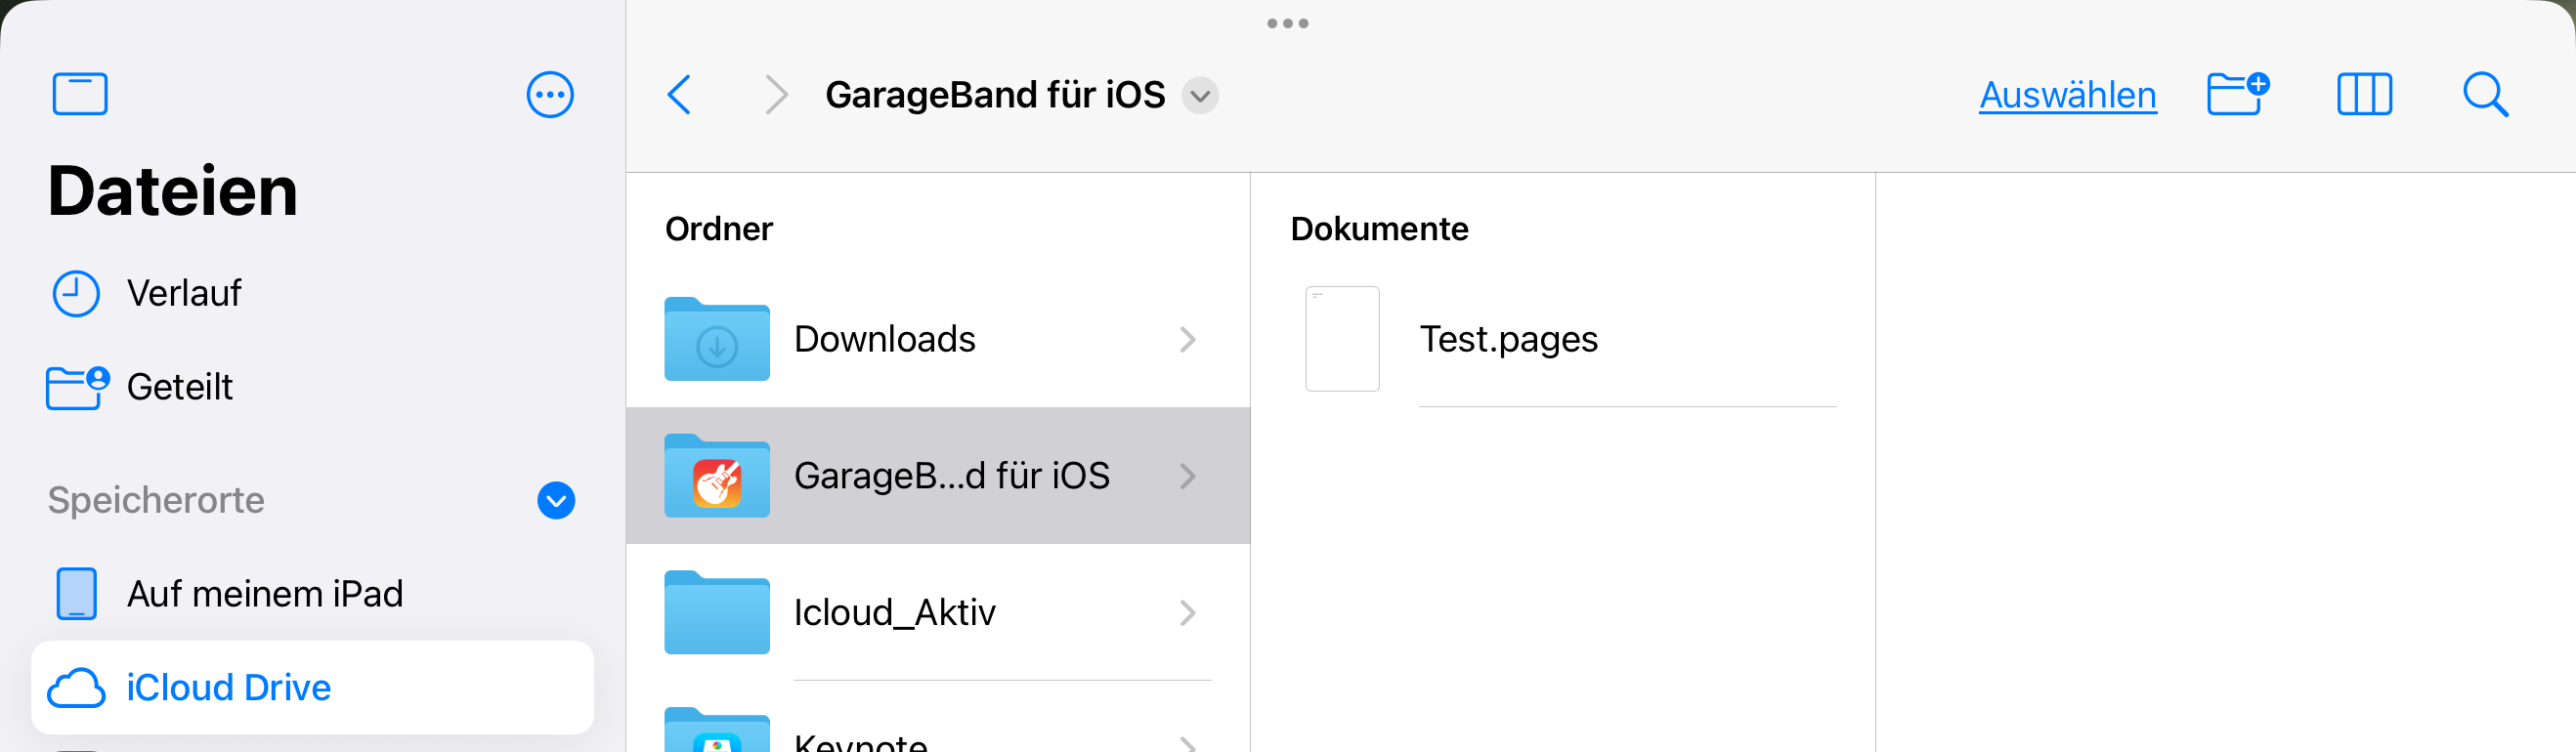Click the GarageBand folder icon
2576x752 pixels.
click(717, 477)
